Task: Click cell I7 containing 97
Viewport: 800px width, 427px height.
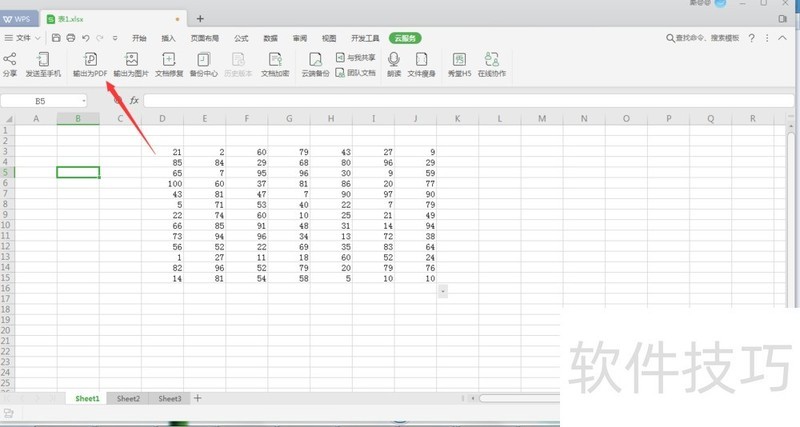Action: pos(373,194)
